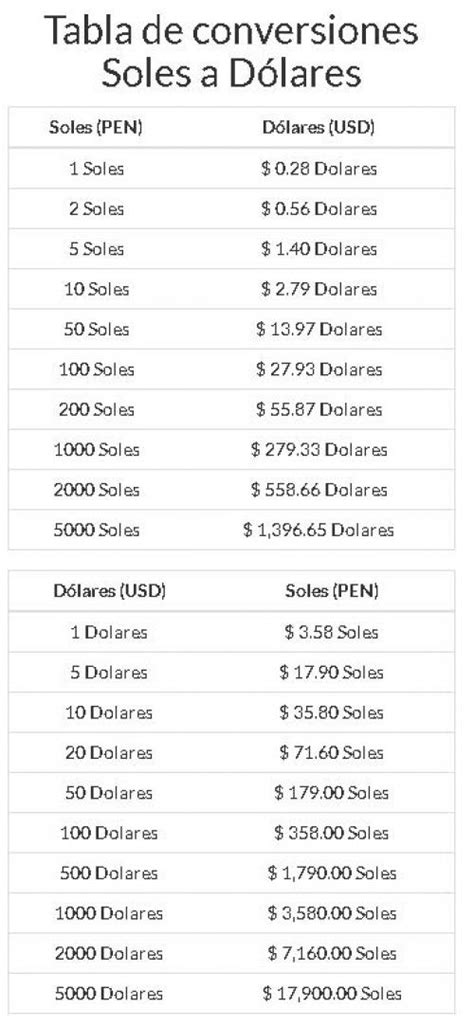Viewport: 474px width, 1026px height.
Task: Click the '200 Soles' row label
Action: (96, 410)
